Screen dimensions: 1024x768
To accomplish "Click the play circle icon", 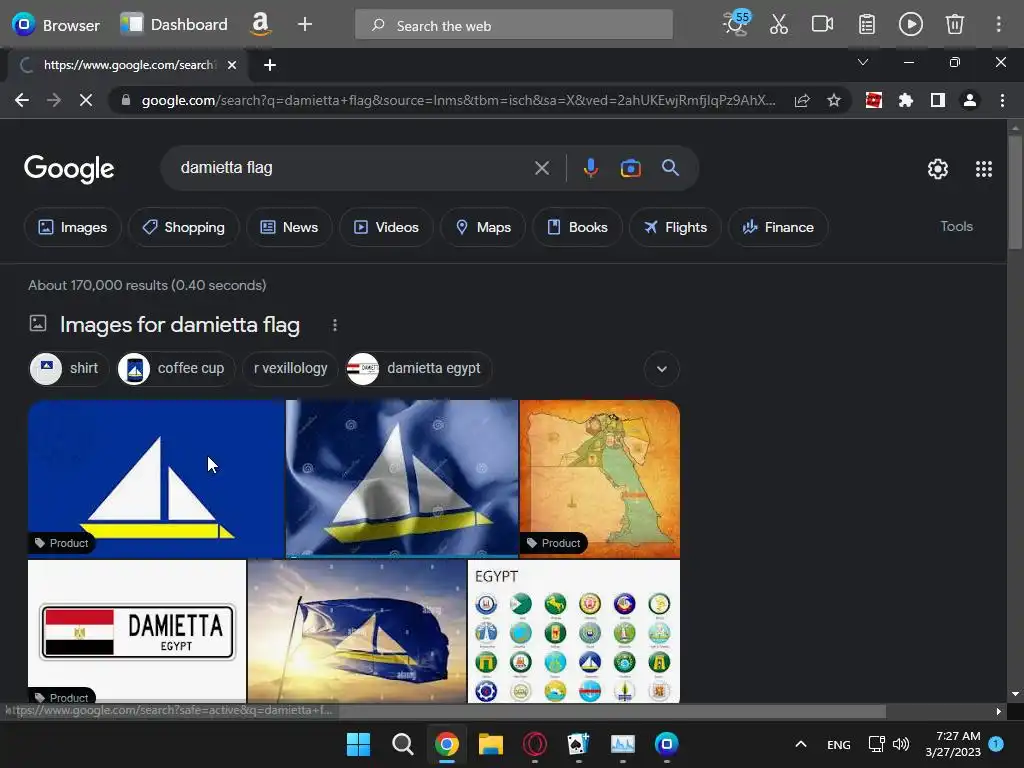I will [x=910, y=25].
